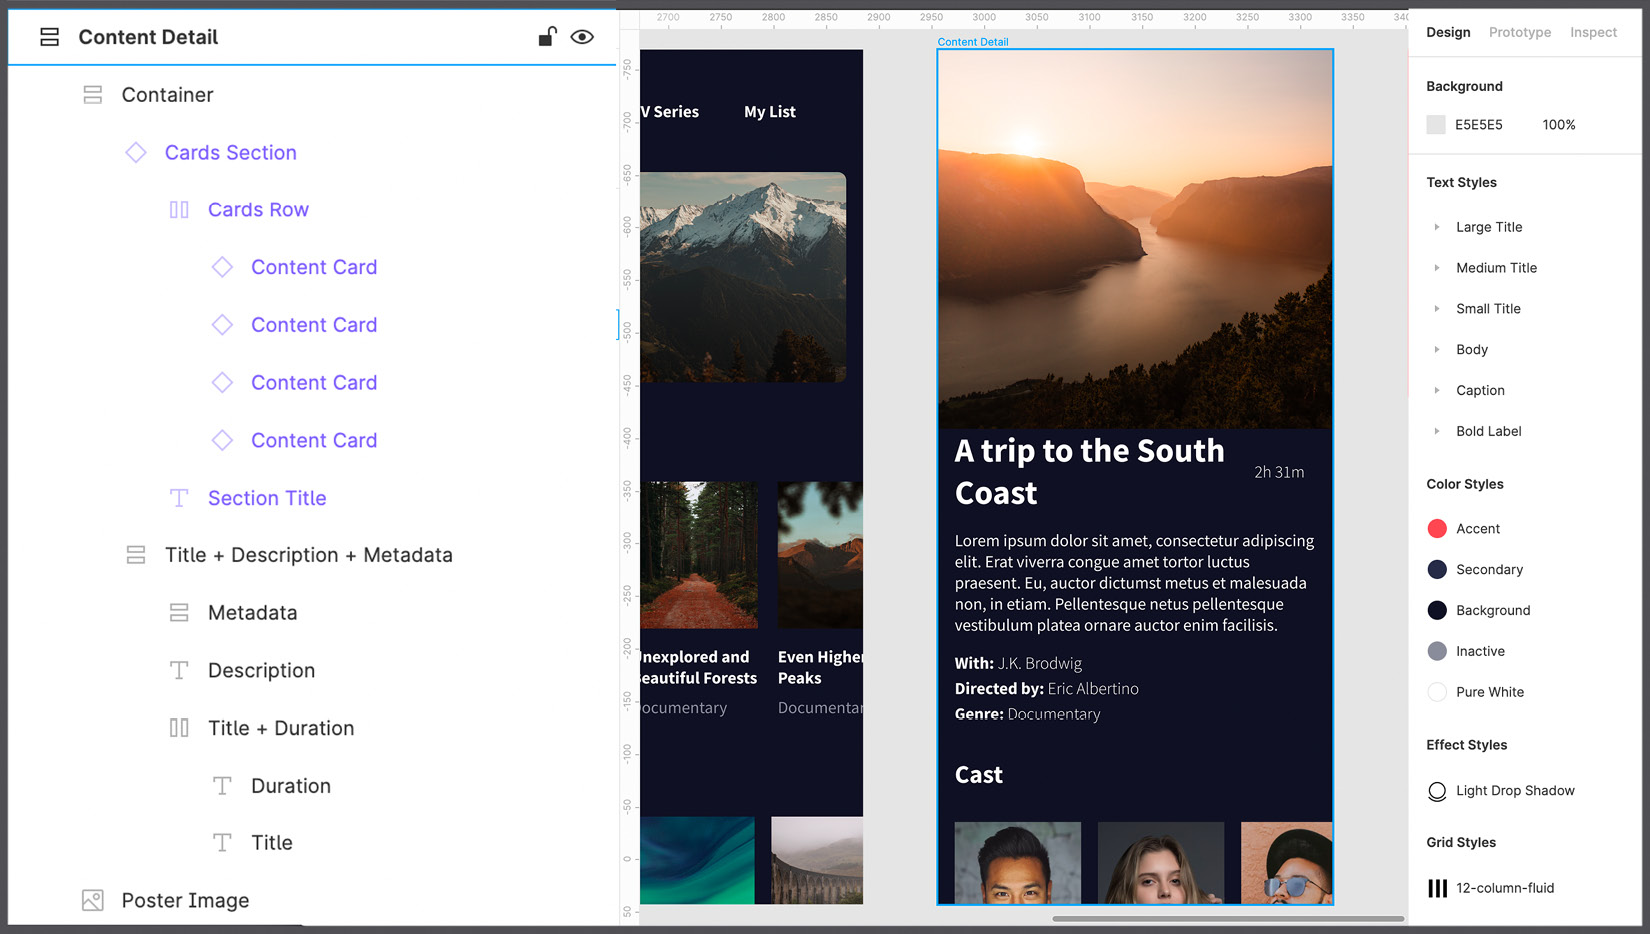Apply the Bold Label text style

coord(1488,431)
